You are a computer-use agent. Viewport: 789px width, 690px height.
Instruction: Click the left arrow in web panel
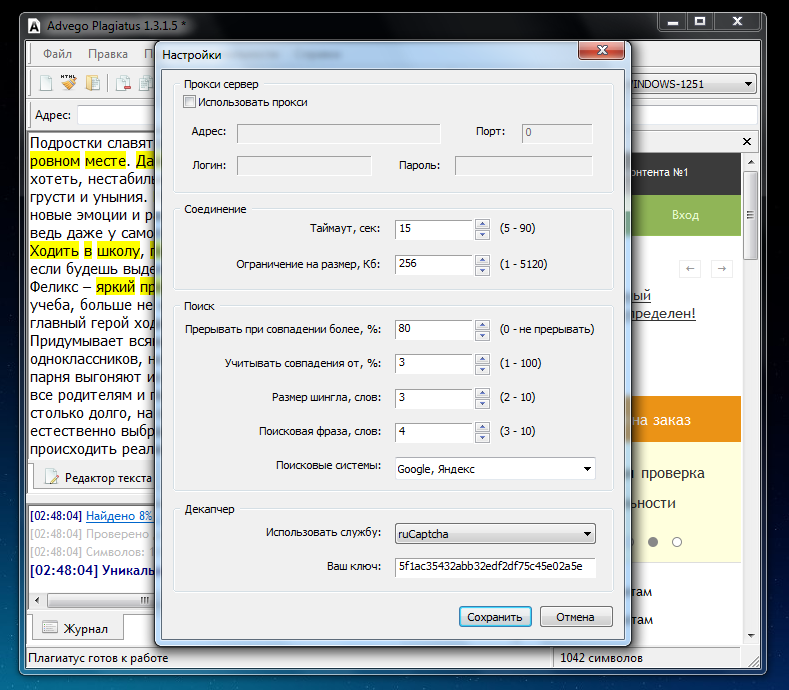[x=691, y=269]
